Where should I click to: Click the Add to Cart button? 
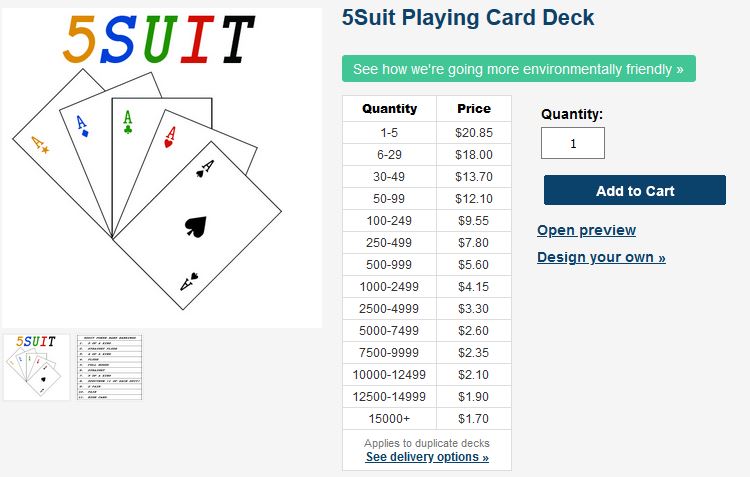[635, 190]
